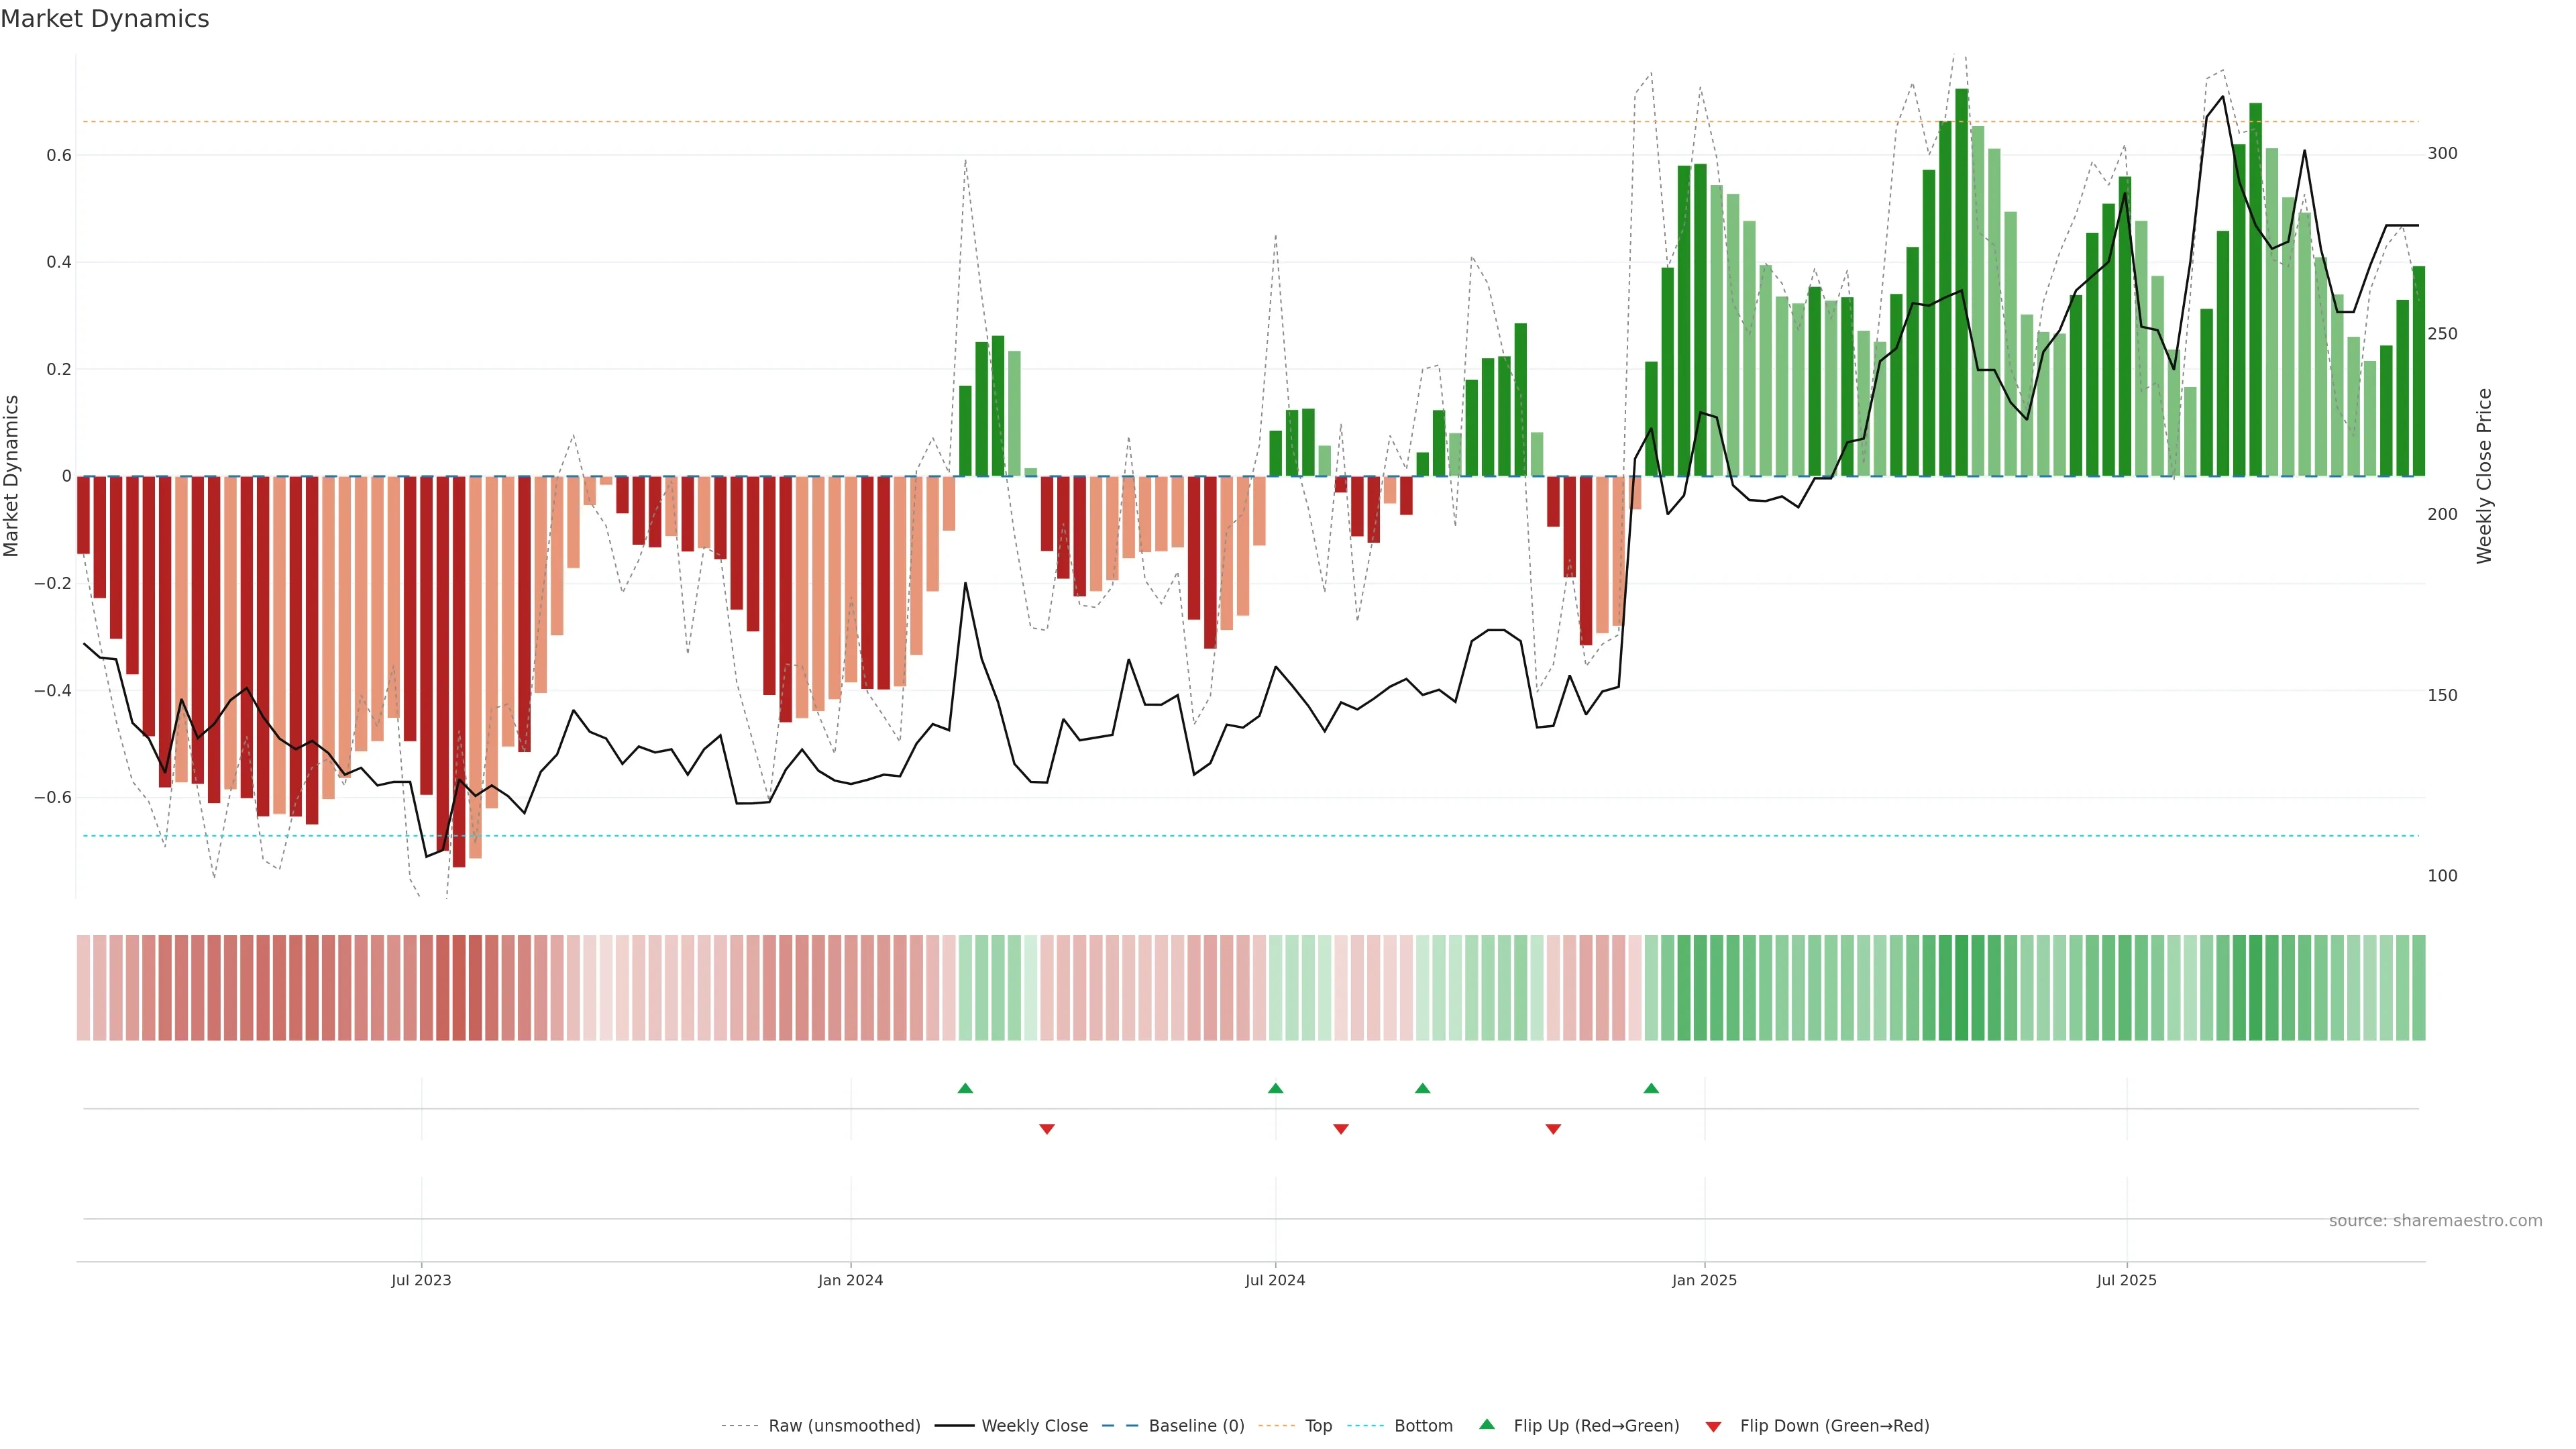Viewport: 2576px width, 1449px height.
Task: Click the last green flip-up marker
Action: click(x=1651, y=1088)
